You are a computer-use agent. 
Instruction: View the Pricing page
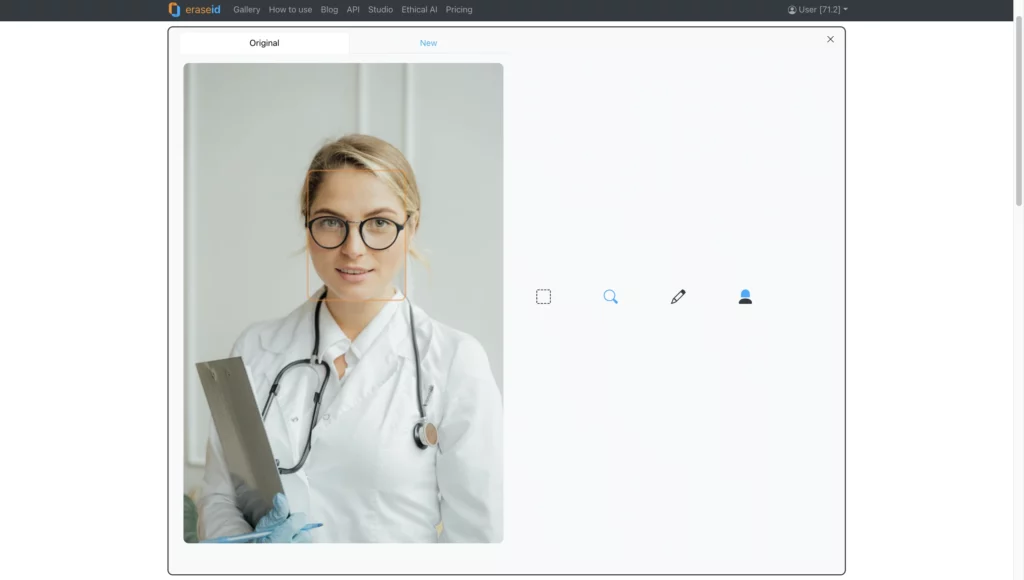(459, 9)
